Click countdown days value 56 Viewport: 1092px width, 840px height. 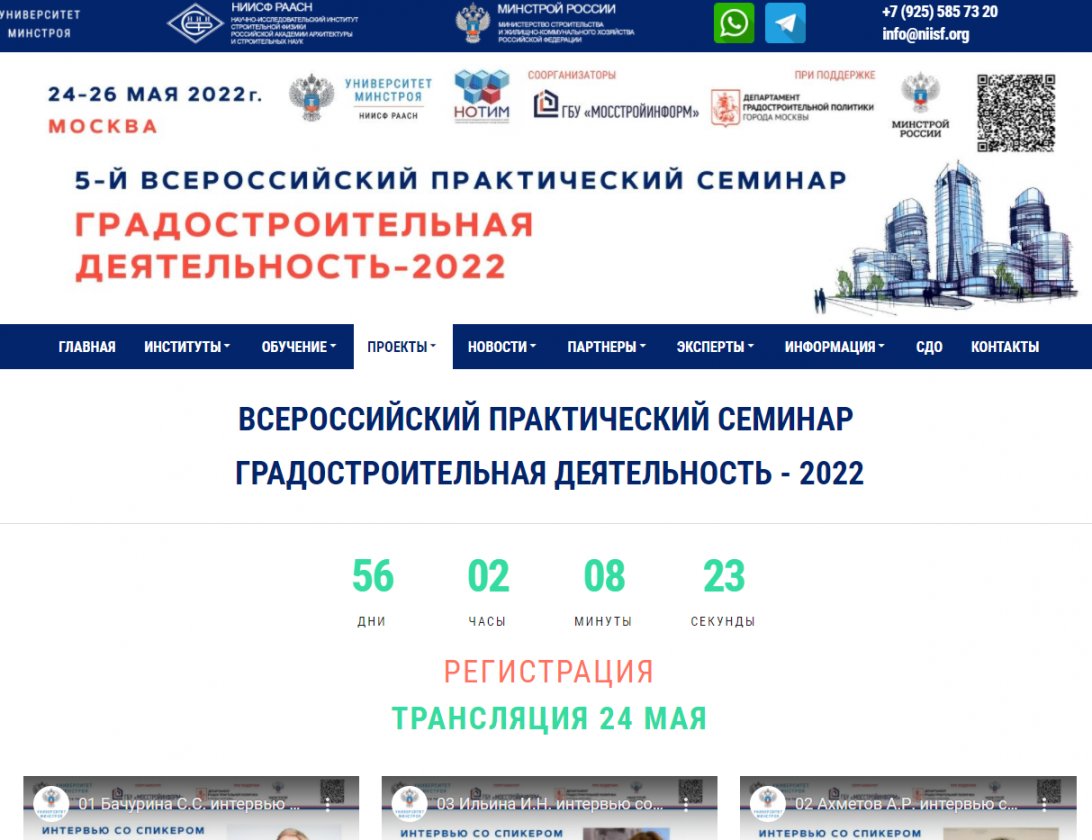click(x=373, y=576)
